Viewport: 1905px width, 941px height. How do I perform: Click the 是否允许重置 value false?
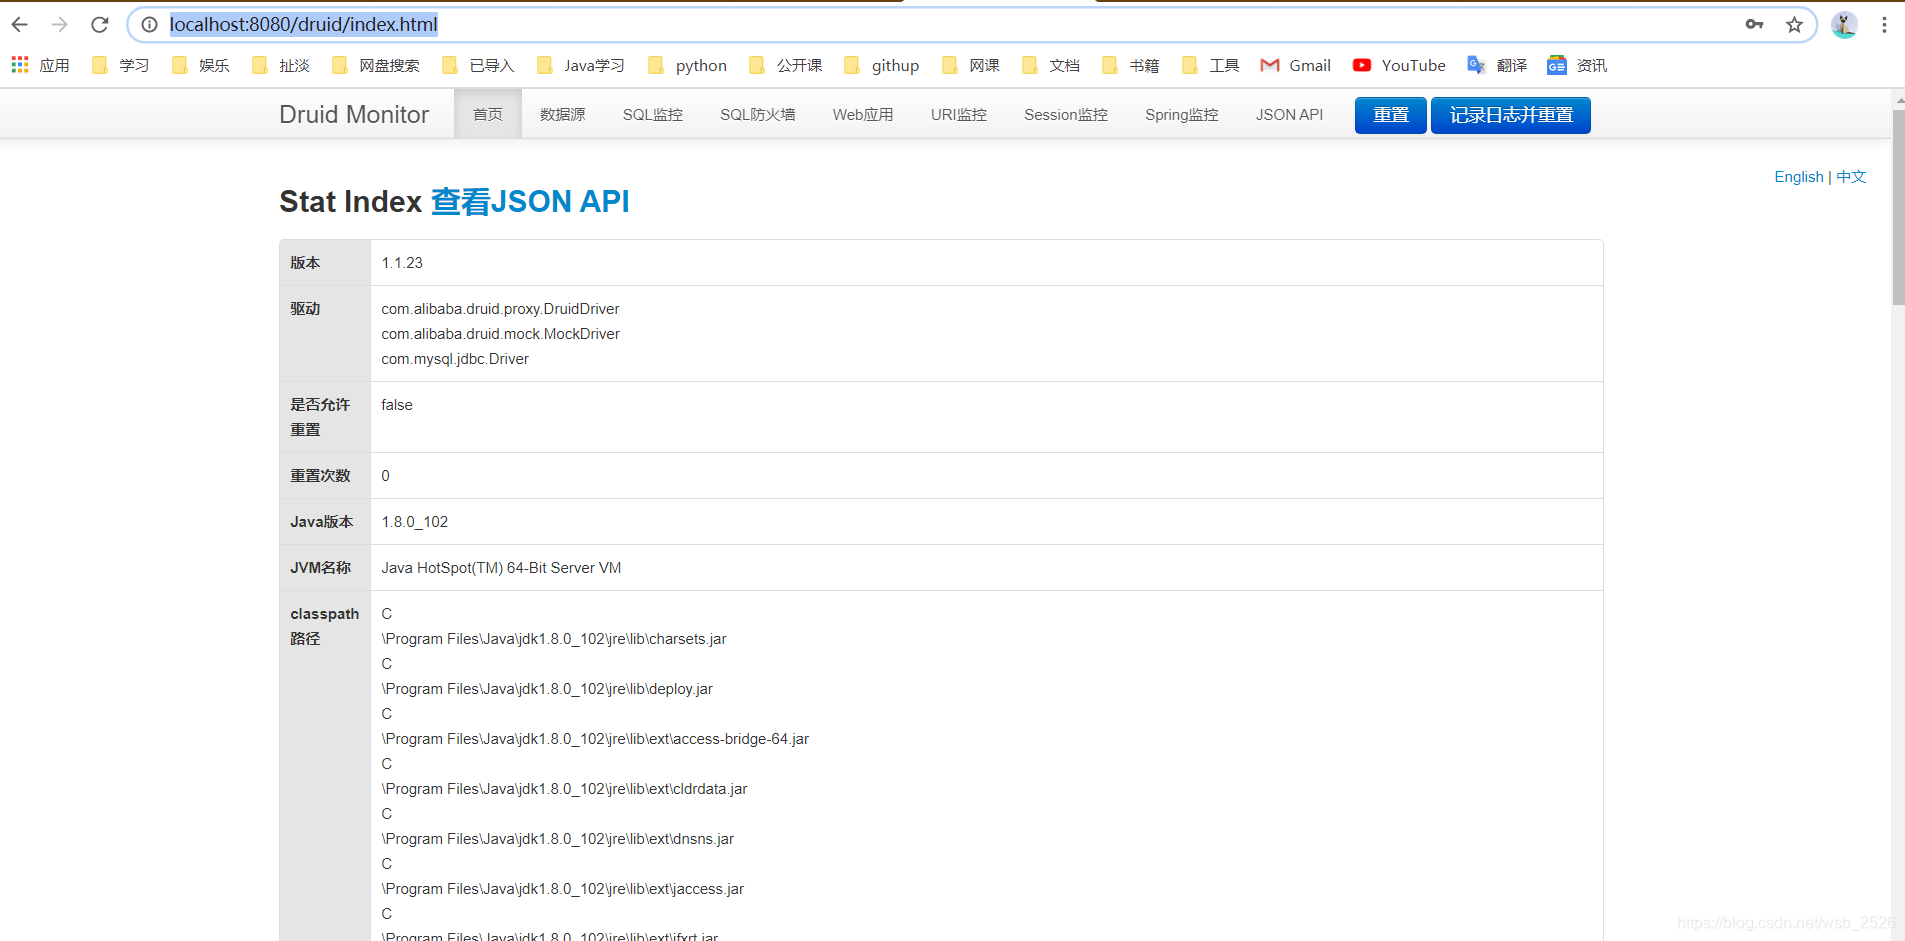[397, 405]
